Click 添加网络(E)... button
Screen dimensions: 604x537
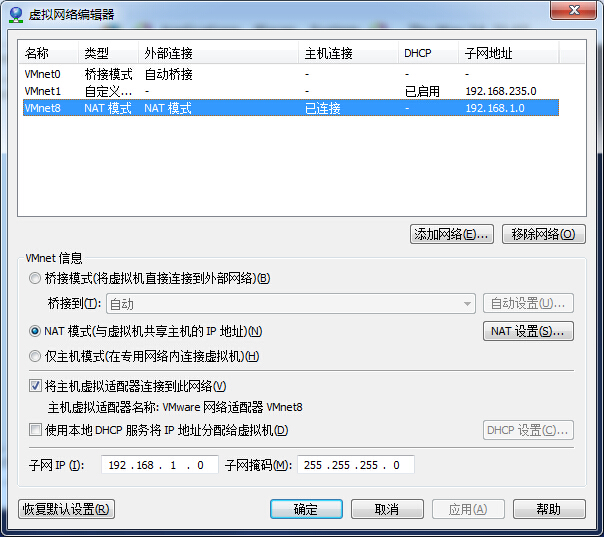tap(451, 234)
